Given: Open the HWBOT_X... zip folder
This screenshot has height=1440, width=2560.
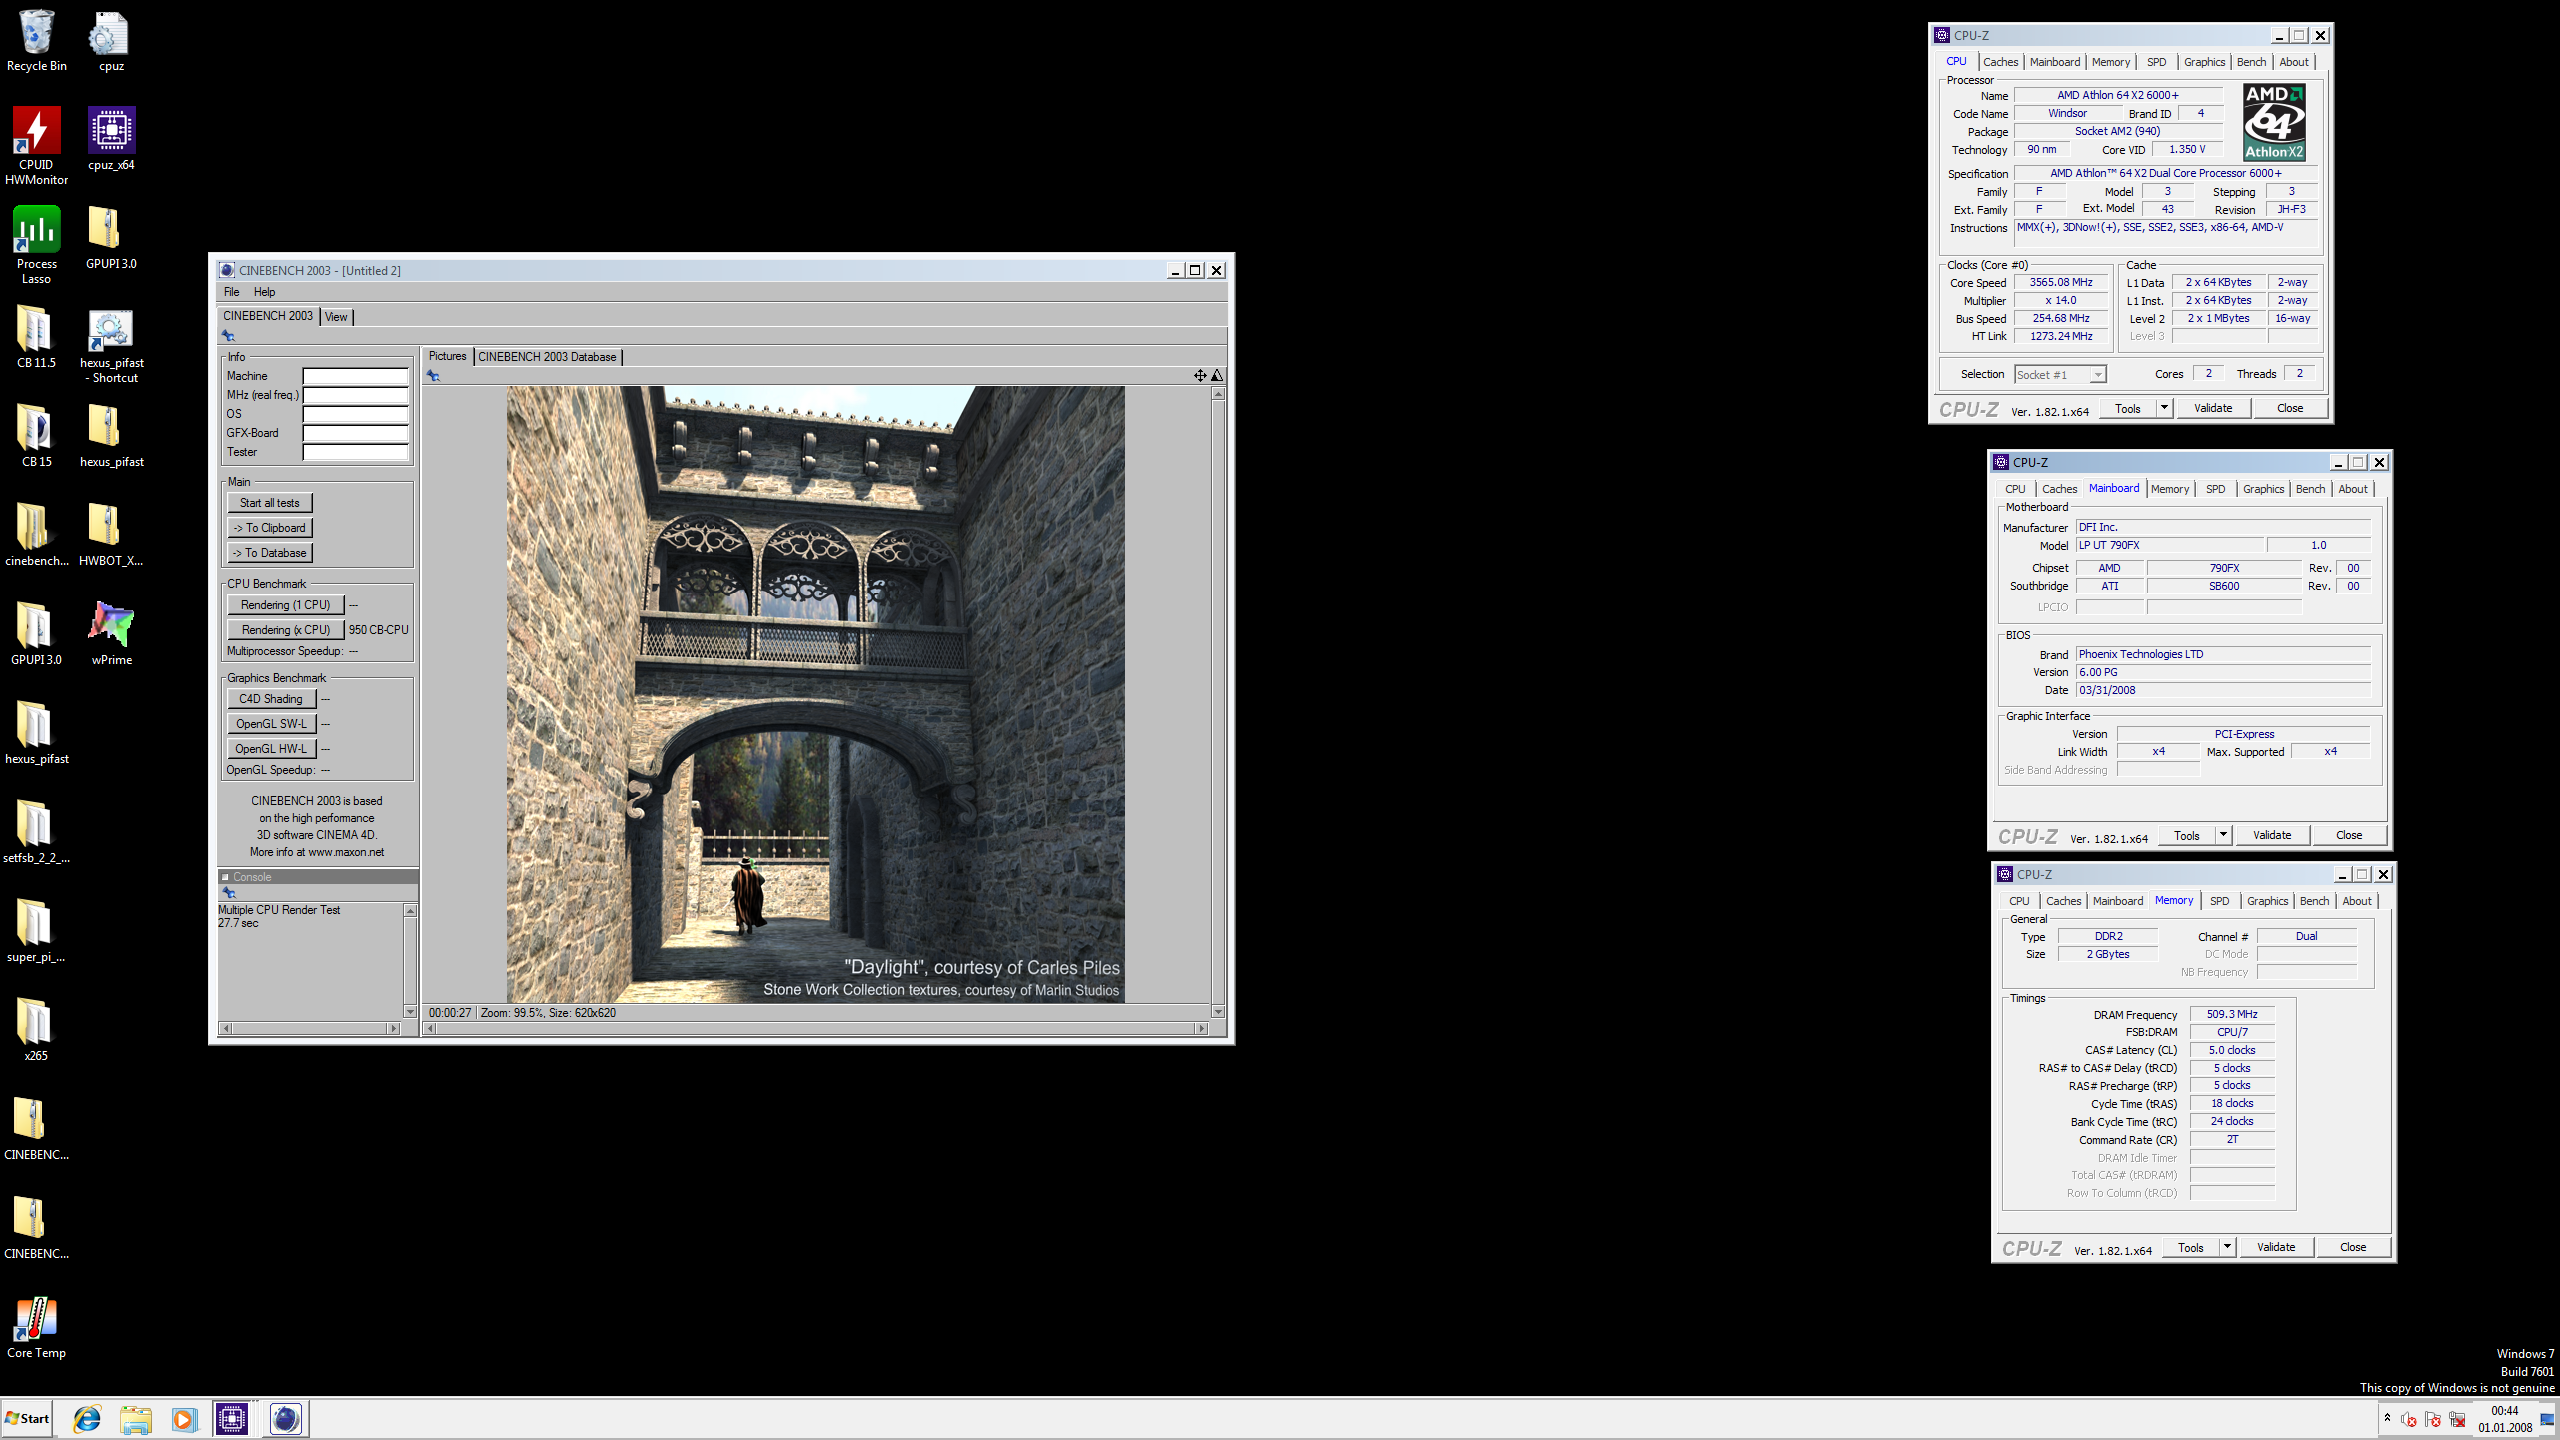Looking at the screenshot, I should click(111, 535).
